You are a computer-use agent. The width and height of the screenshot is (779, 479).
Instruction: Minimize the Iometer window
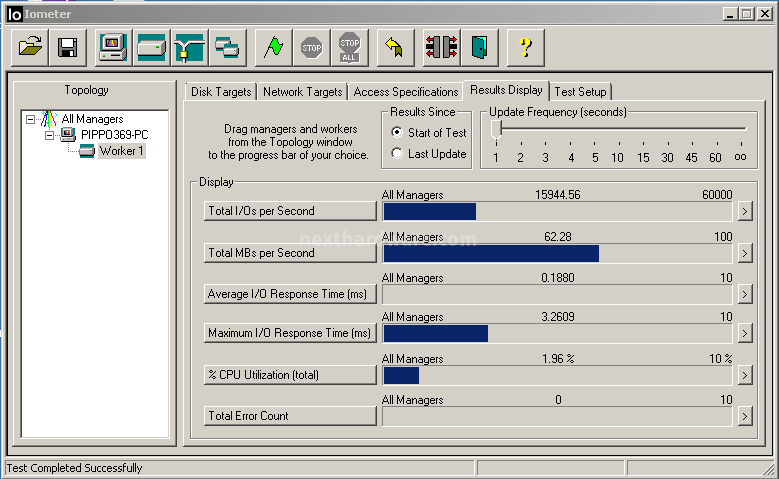click(x=729, y=14)
